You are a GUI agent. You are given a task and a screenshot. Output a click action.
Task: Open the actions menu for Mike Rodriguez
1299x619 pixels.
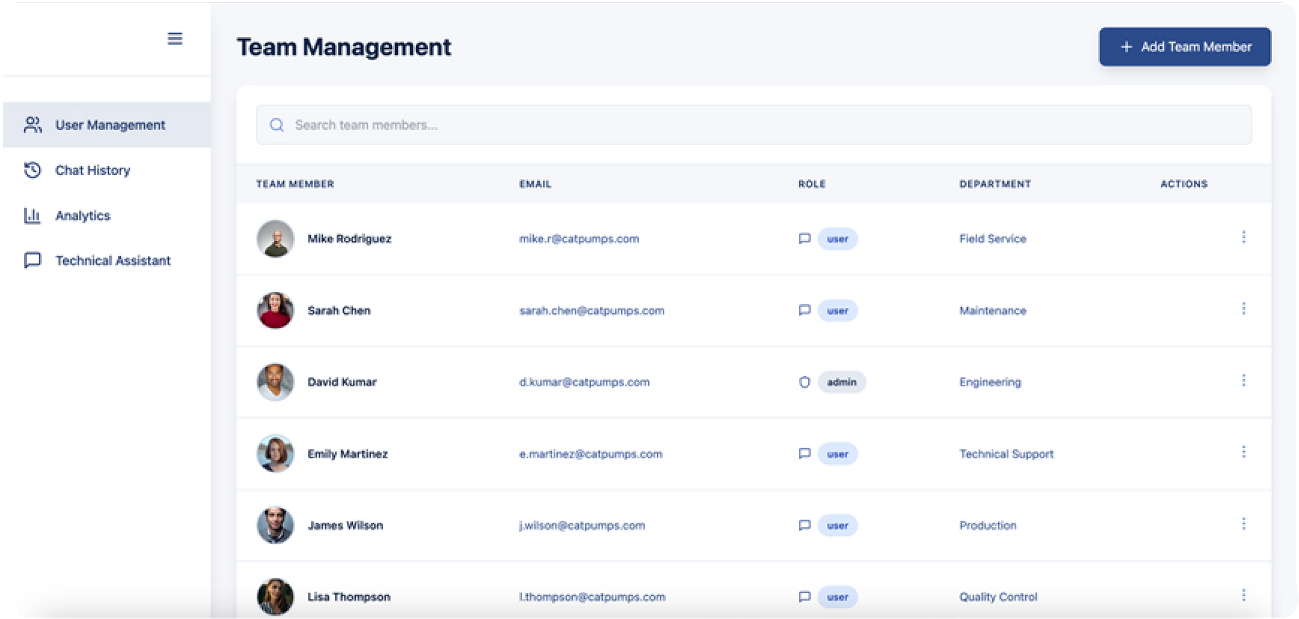click(x=1243, y=237)
